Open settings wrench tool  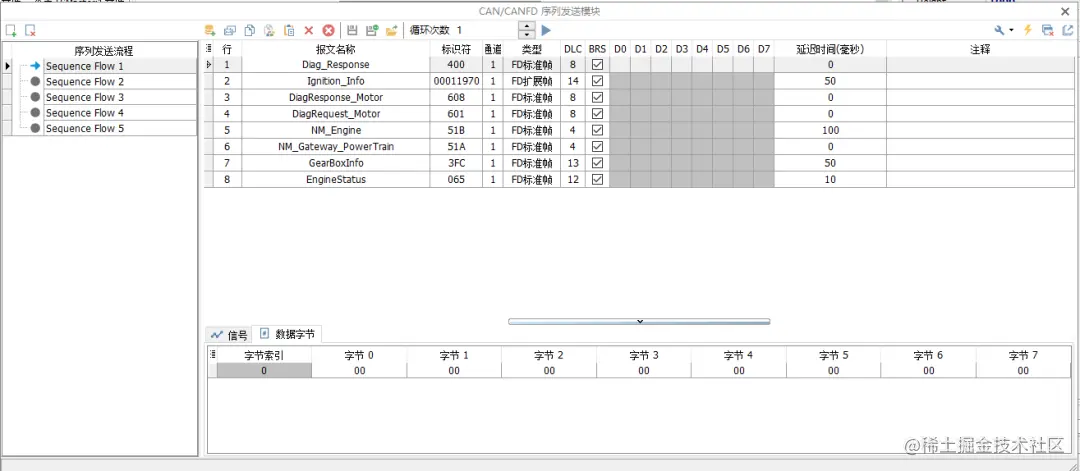point(999,30)
